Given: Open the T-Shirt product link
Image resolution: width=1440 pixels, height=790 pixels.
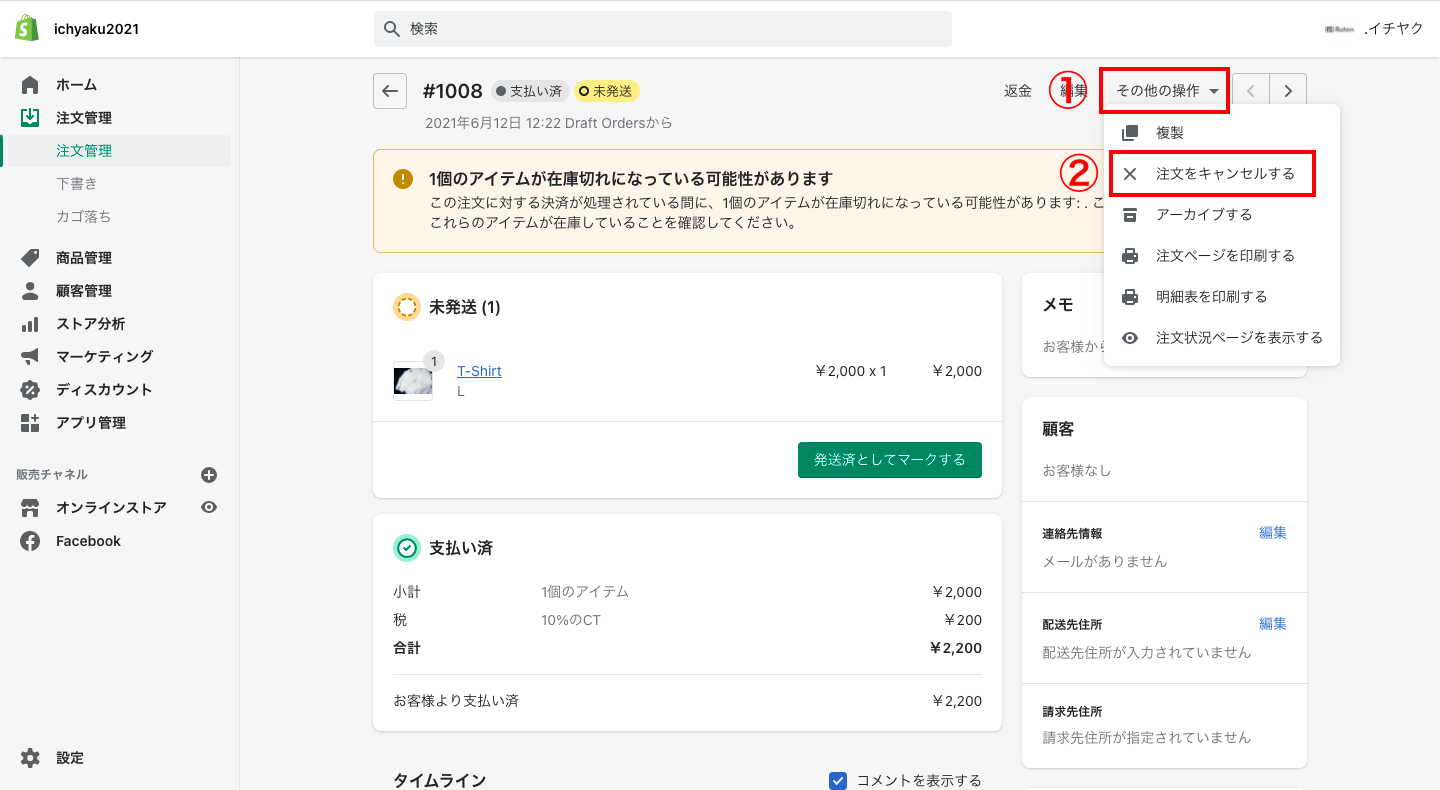Looking at the screenshot, I should click(x=479, y=371).
